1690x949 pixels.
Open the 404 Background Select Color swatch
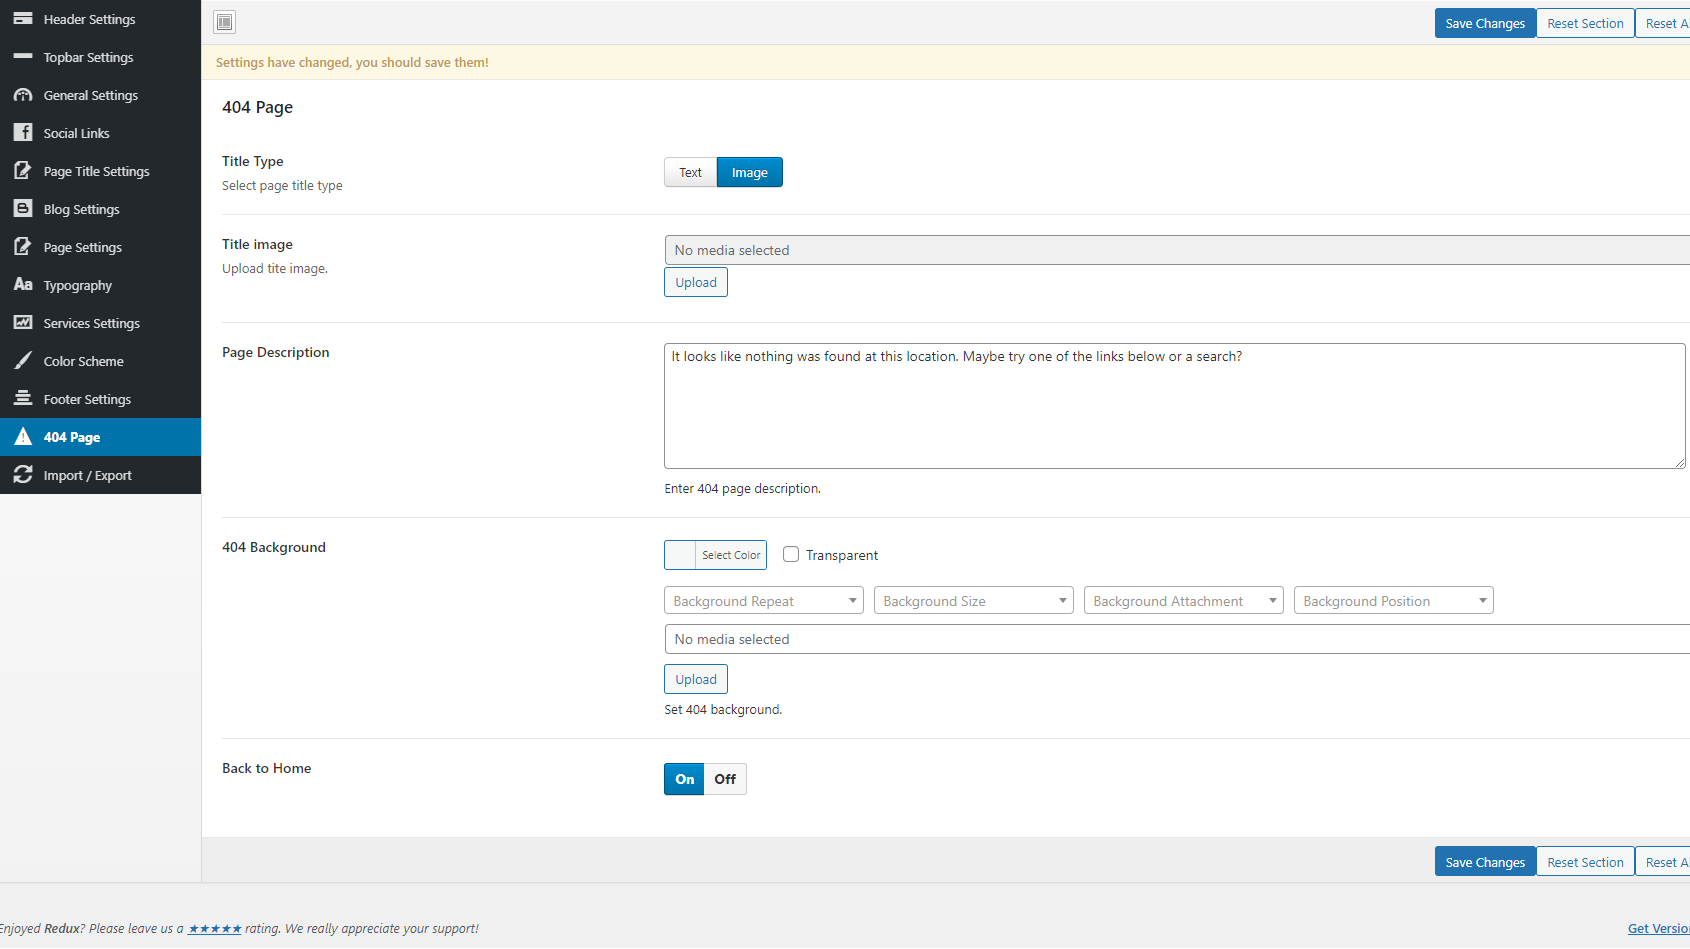(716, 555)
